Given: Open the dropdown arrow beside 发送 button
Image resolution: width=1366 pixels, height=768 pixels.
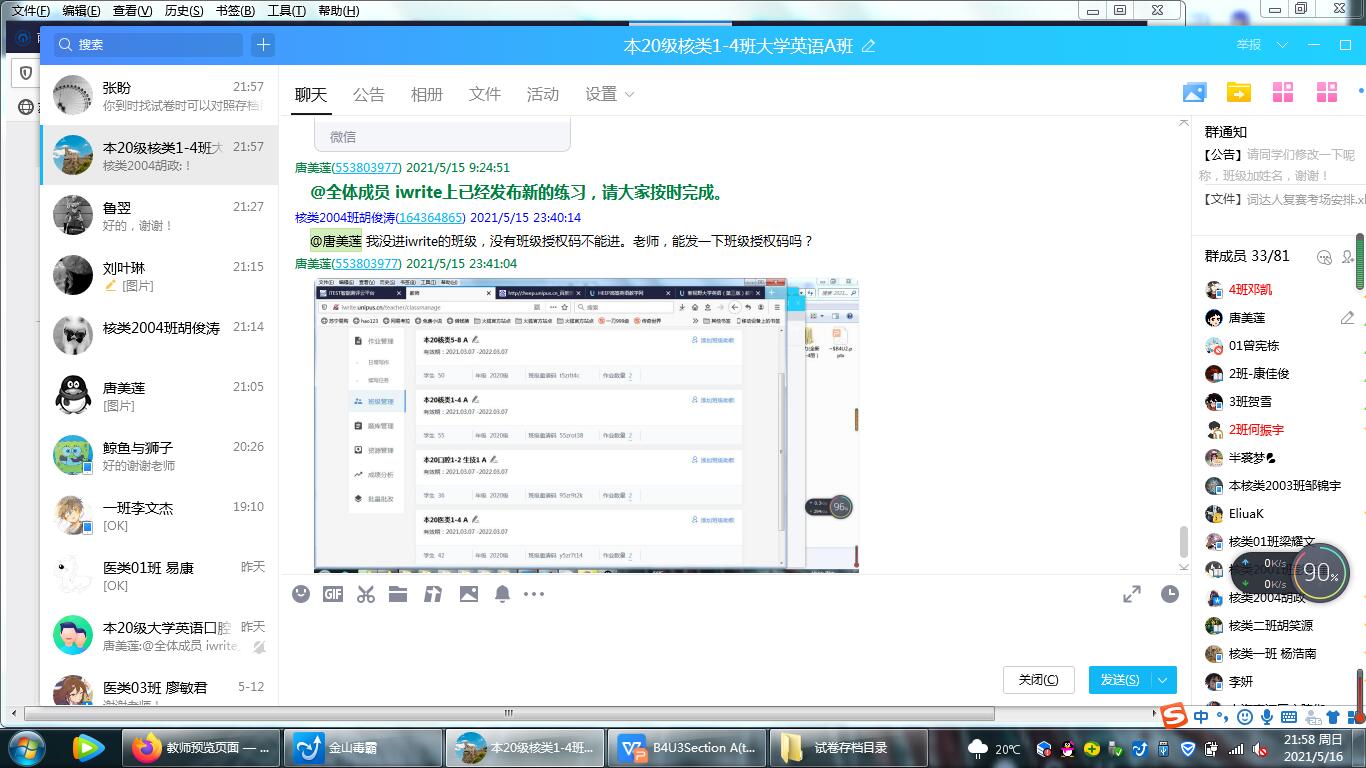Looking at the screenshot, I should [x=1163, y=680].
